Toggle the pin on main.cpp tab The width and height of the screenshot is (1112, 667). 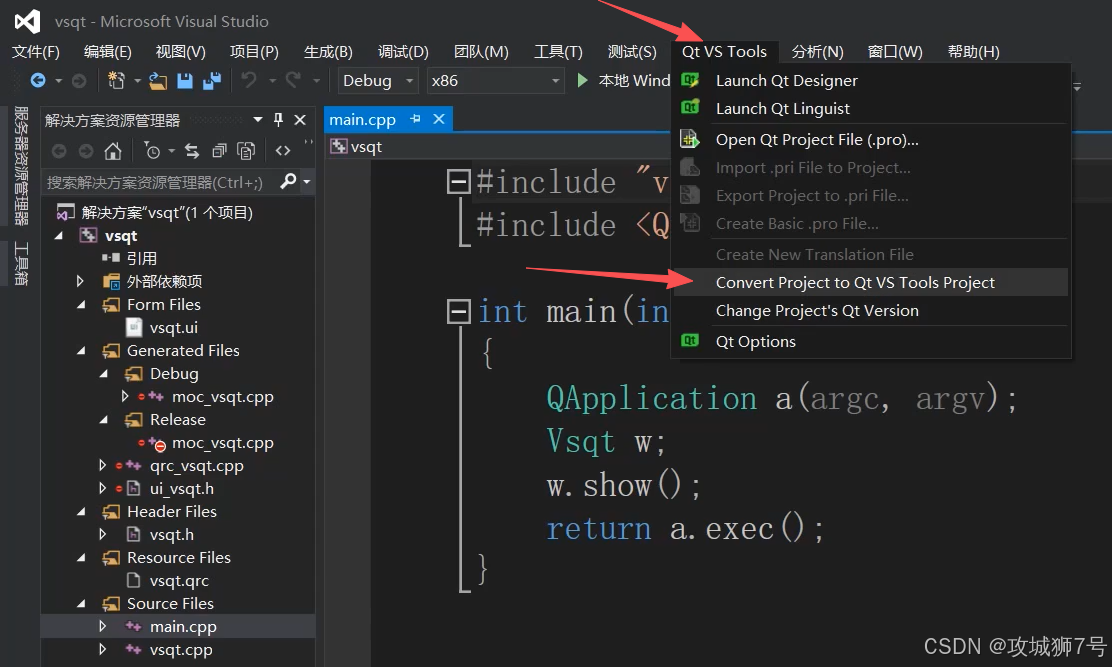(416, 119)
